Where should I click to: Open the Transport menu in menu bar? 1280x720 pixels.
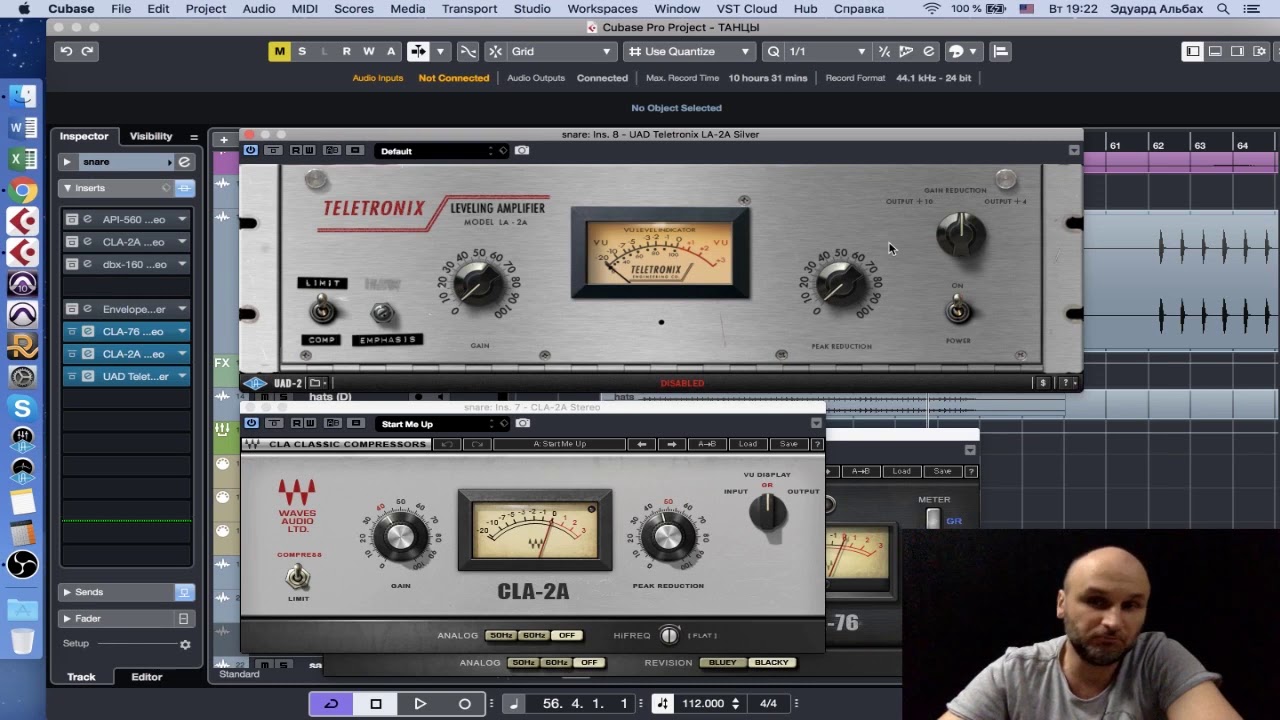click(469, 9)
